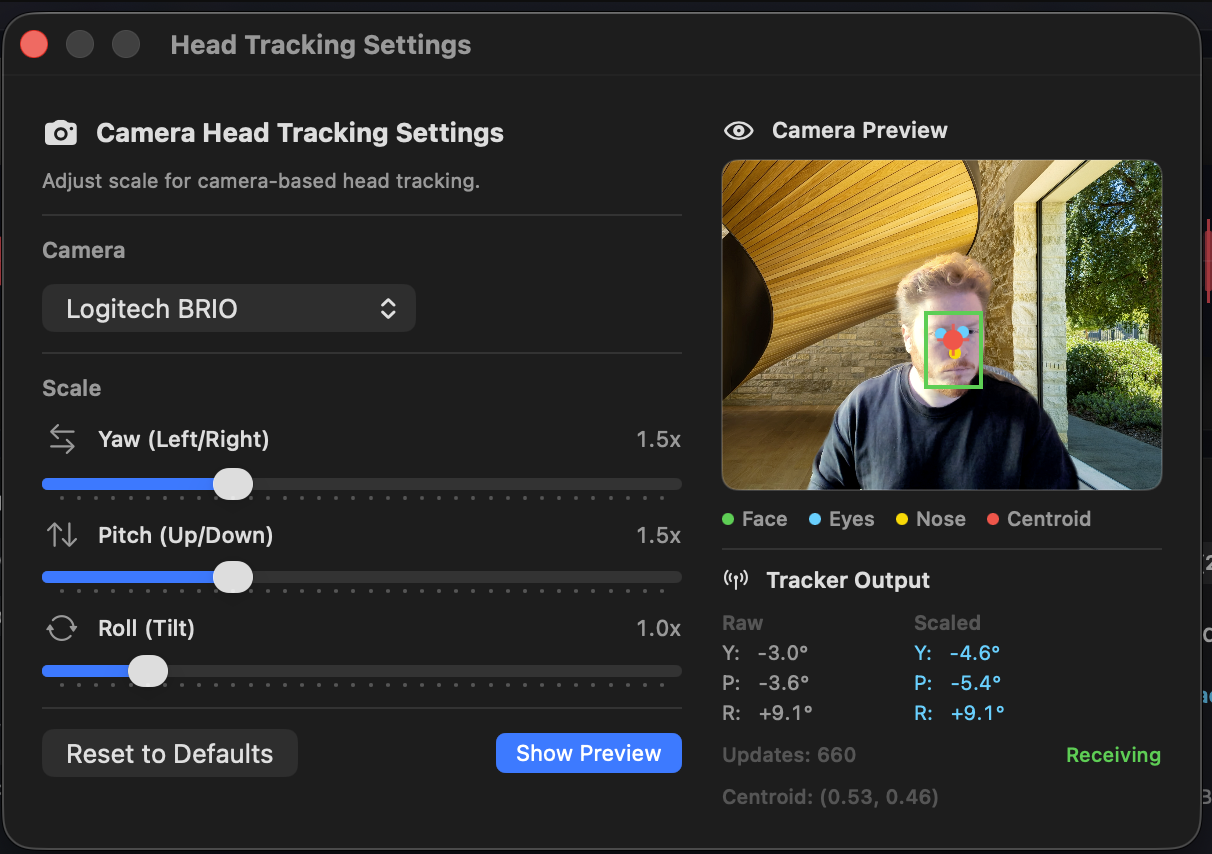Screen dimensions: 1212x854
Task: Click the red Centroid indicator dot
Action: (993, 519)
